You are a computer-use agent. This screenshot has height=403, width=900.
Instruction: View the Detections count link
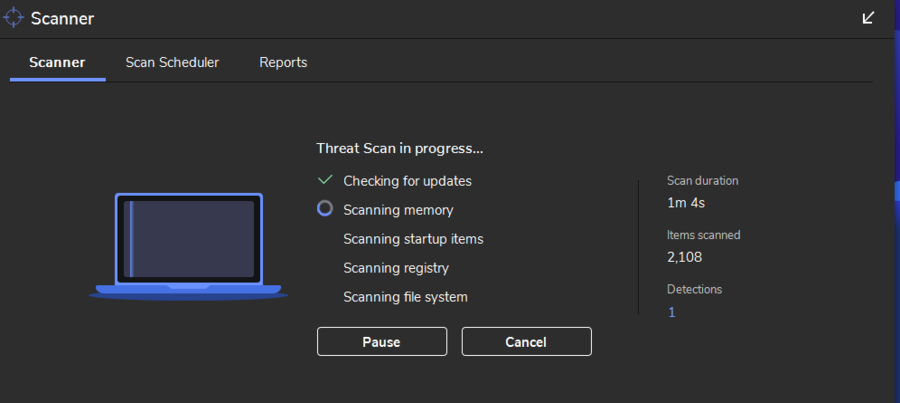tap(672, 312)
